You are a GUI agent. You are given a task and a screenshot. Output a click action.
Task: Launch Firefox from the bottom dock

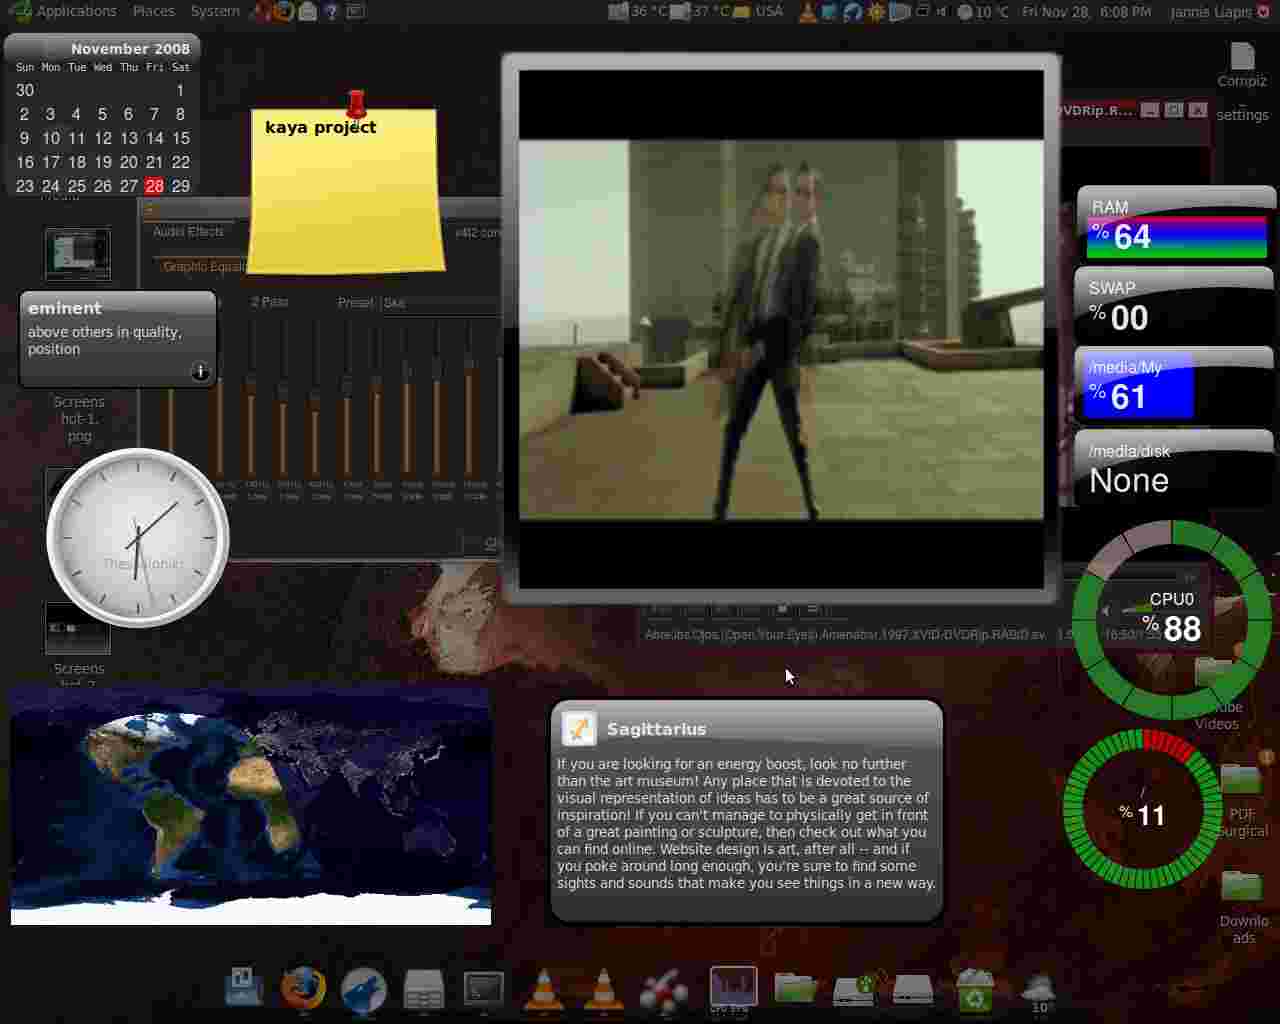coord(302,989)
